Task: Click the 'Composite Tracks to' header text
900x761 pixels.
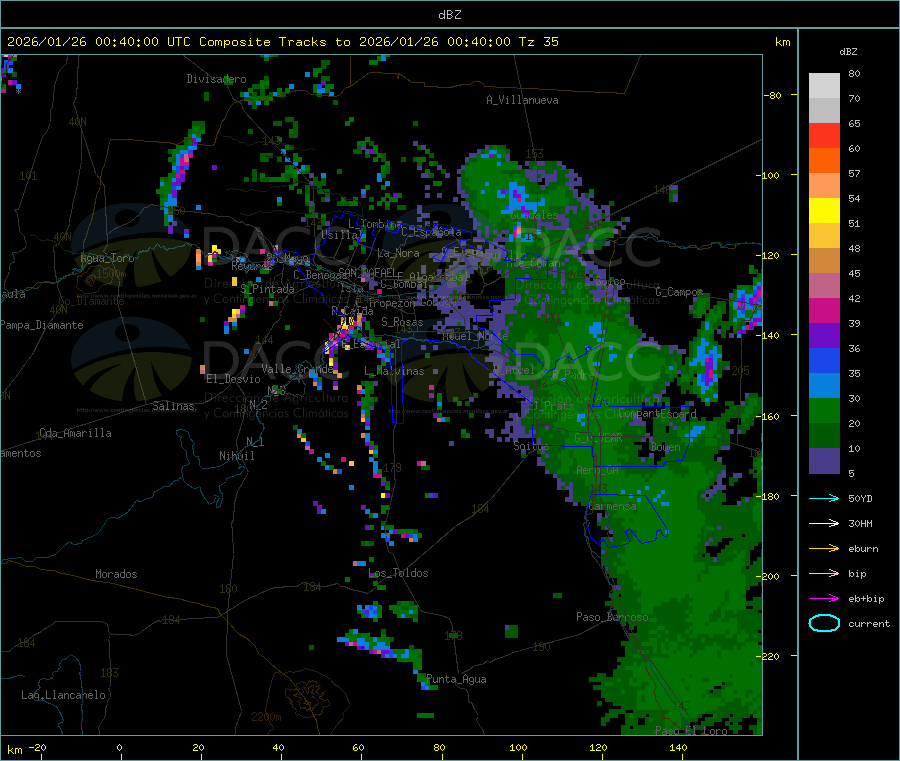Action: click(x=275, y=42)
